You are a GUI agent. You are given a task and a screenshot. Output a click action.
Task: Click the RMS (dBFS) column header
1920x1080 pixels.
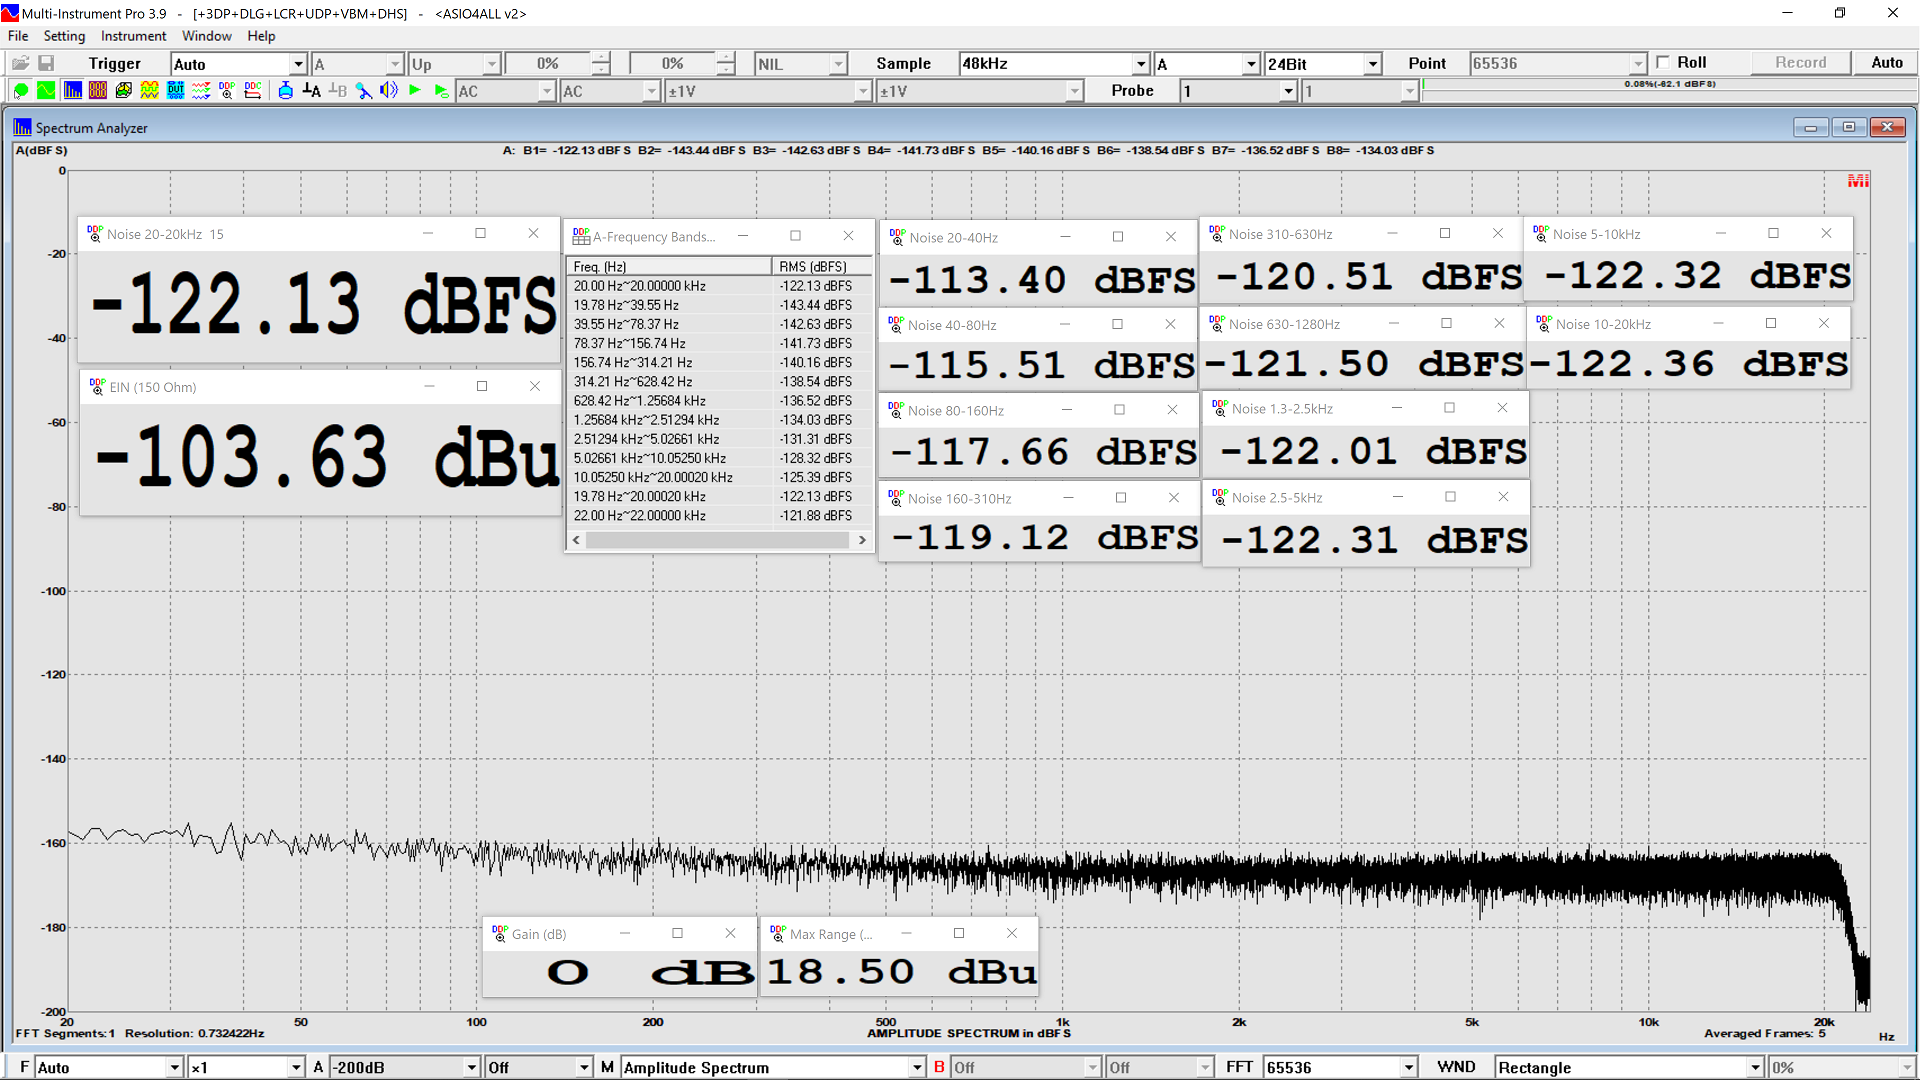[821, 267]
